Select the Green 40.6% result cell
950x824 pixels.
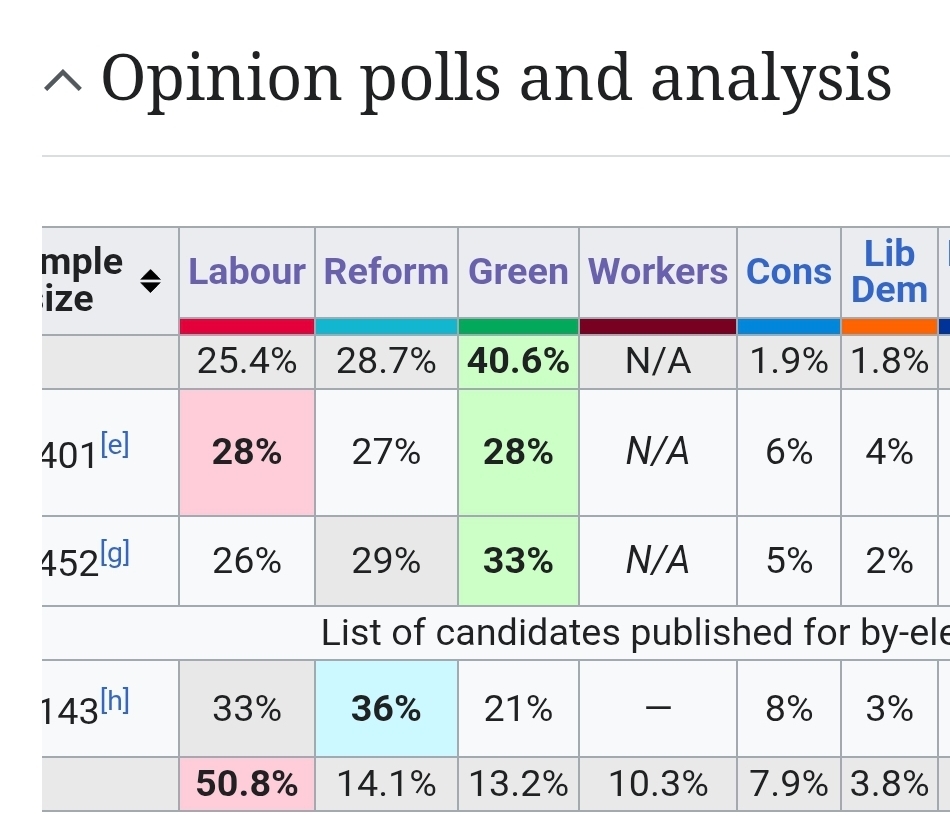pyautogui.click(x=518, y=361)
